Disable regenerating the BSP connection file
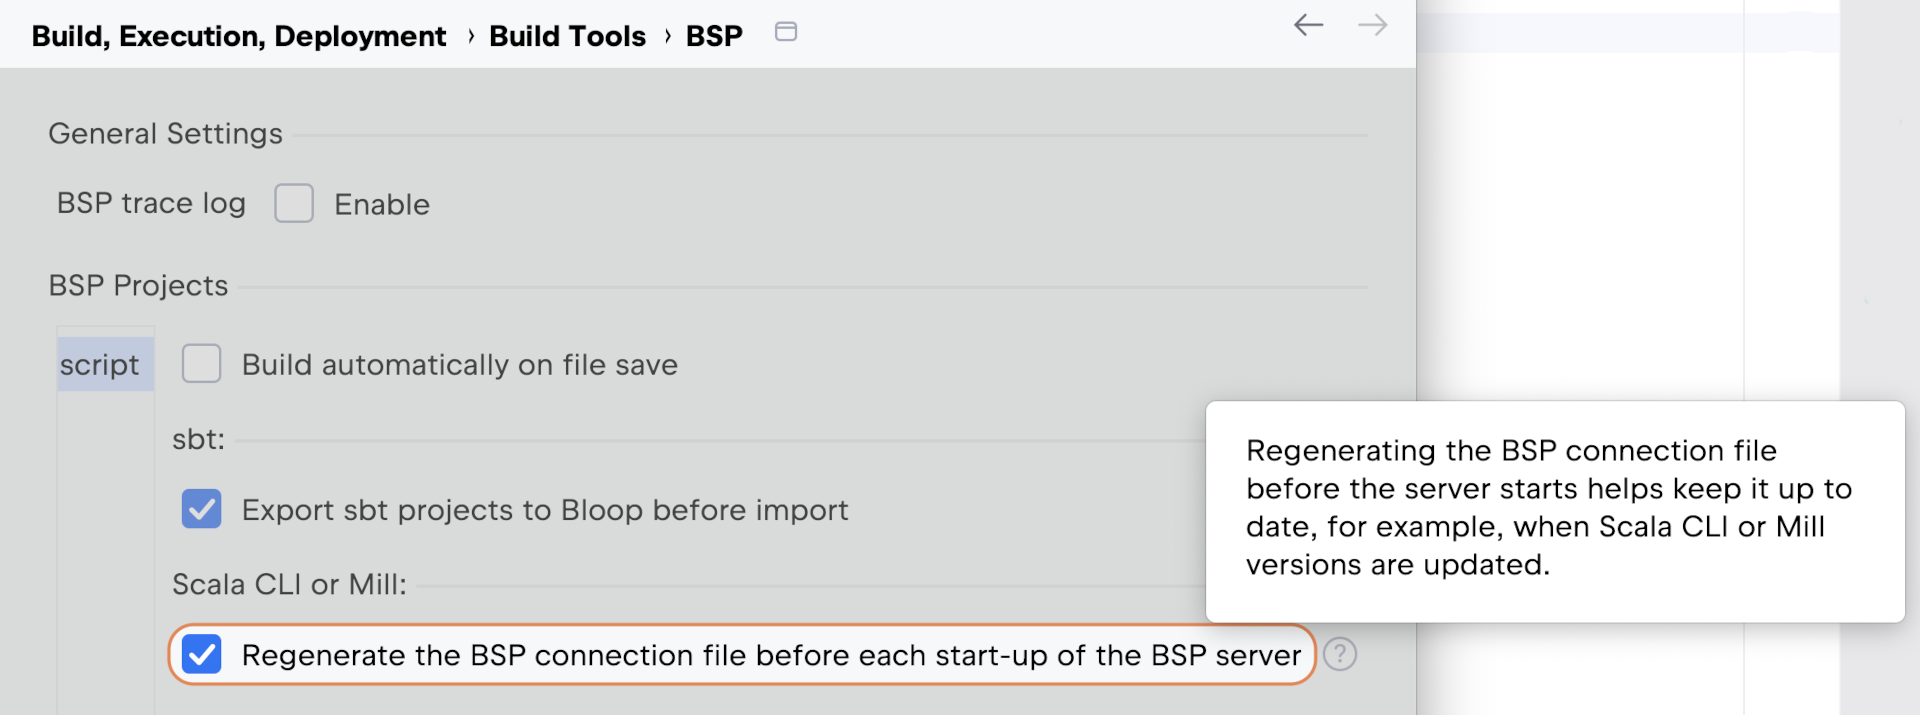The height and width of the screenshot is (715, 1920). click(x=203, y=655)
